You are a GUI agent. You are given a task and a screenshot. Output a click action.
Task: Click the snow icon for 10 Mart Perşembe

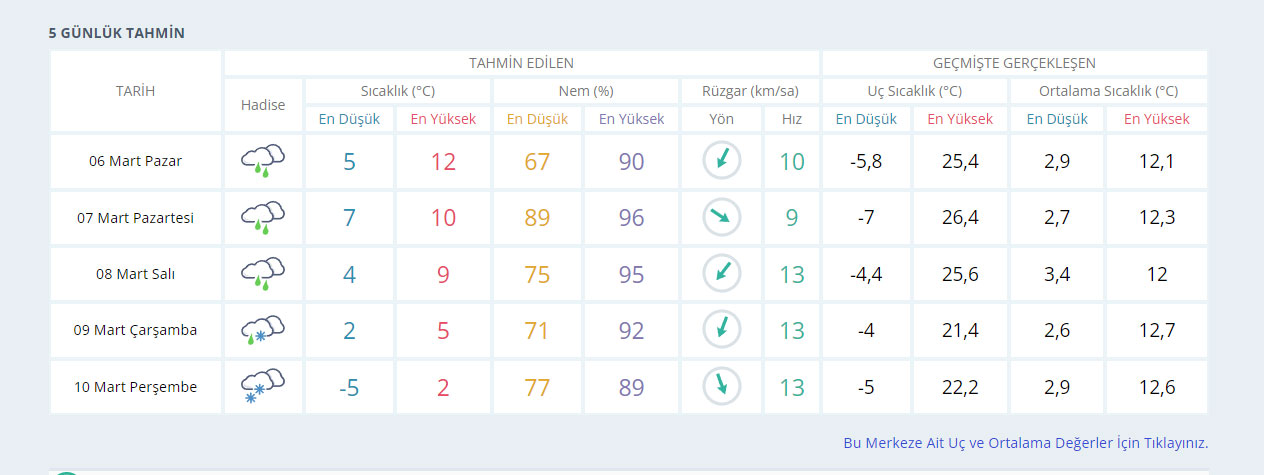pos(263,386)
